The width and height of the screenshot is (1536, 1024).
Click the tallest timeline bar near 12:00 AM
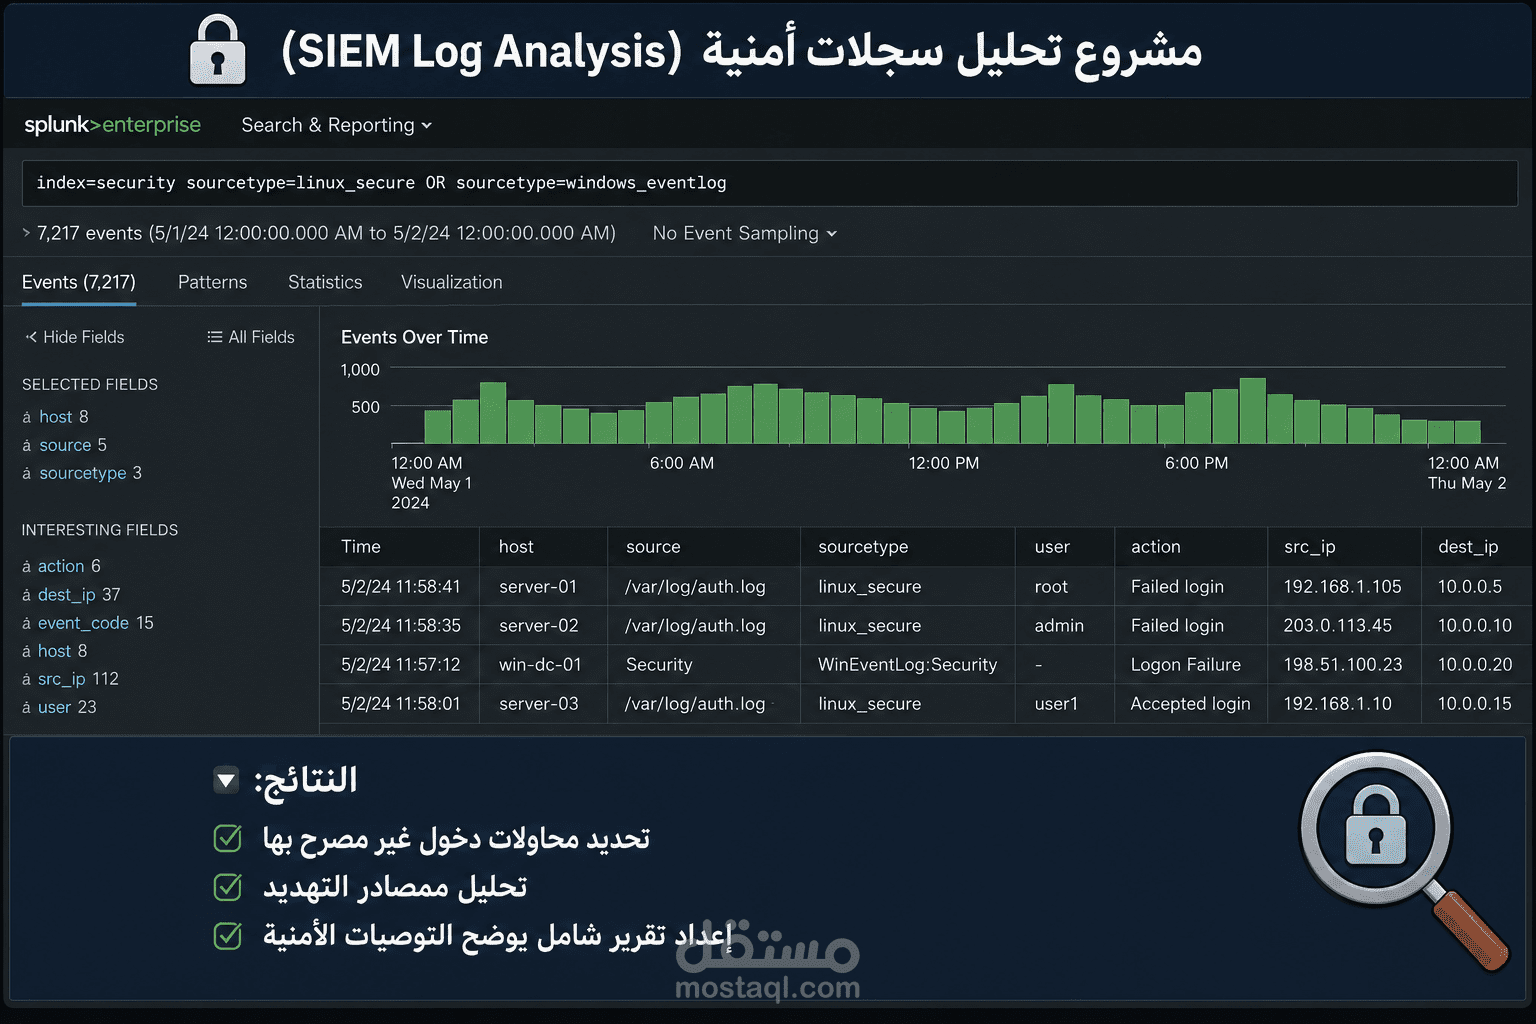point(492,412)
